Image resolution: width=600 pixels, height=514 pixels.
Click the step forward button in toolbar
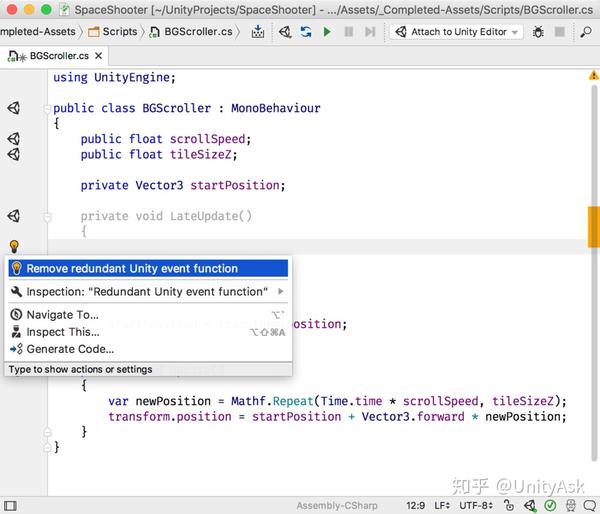coord(370,32)
